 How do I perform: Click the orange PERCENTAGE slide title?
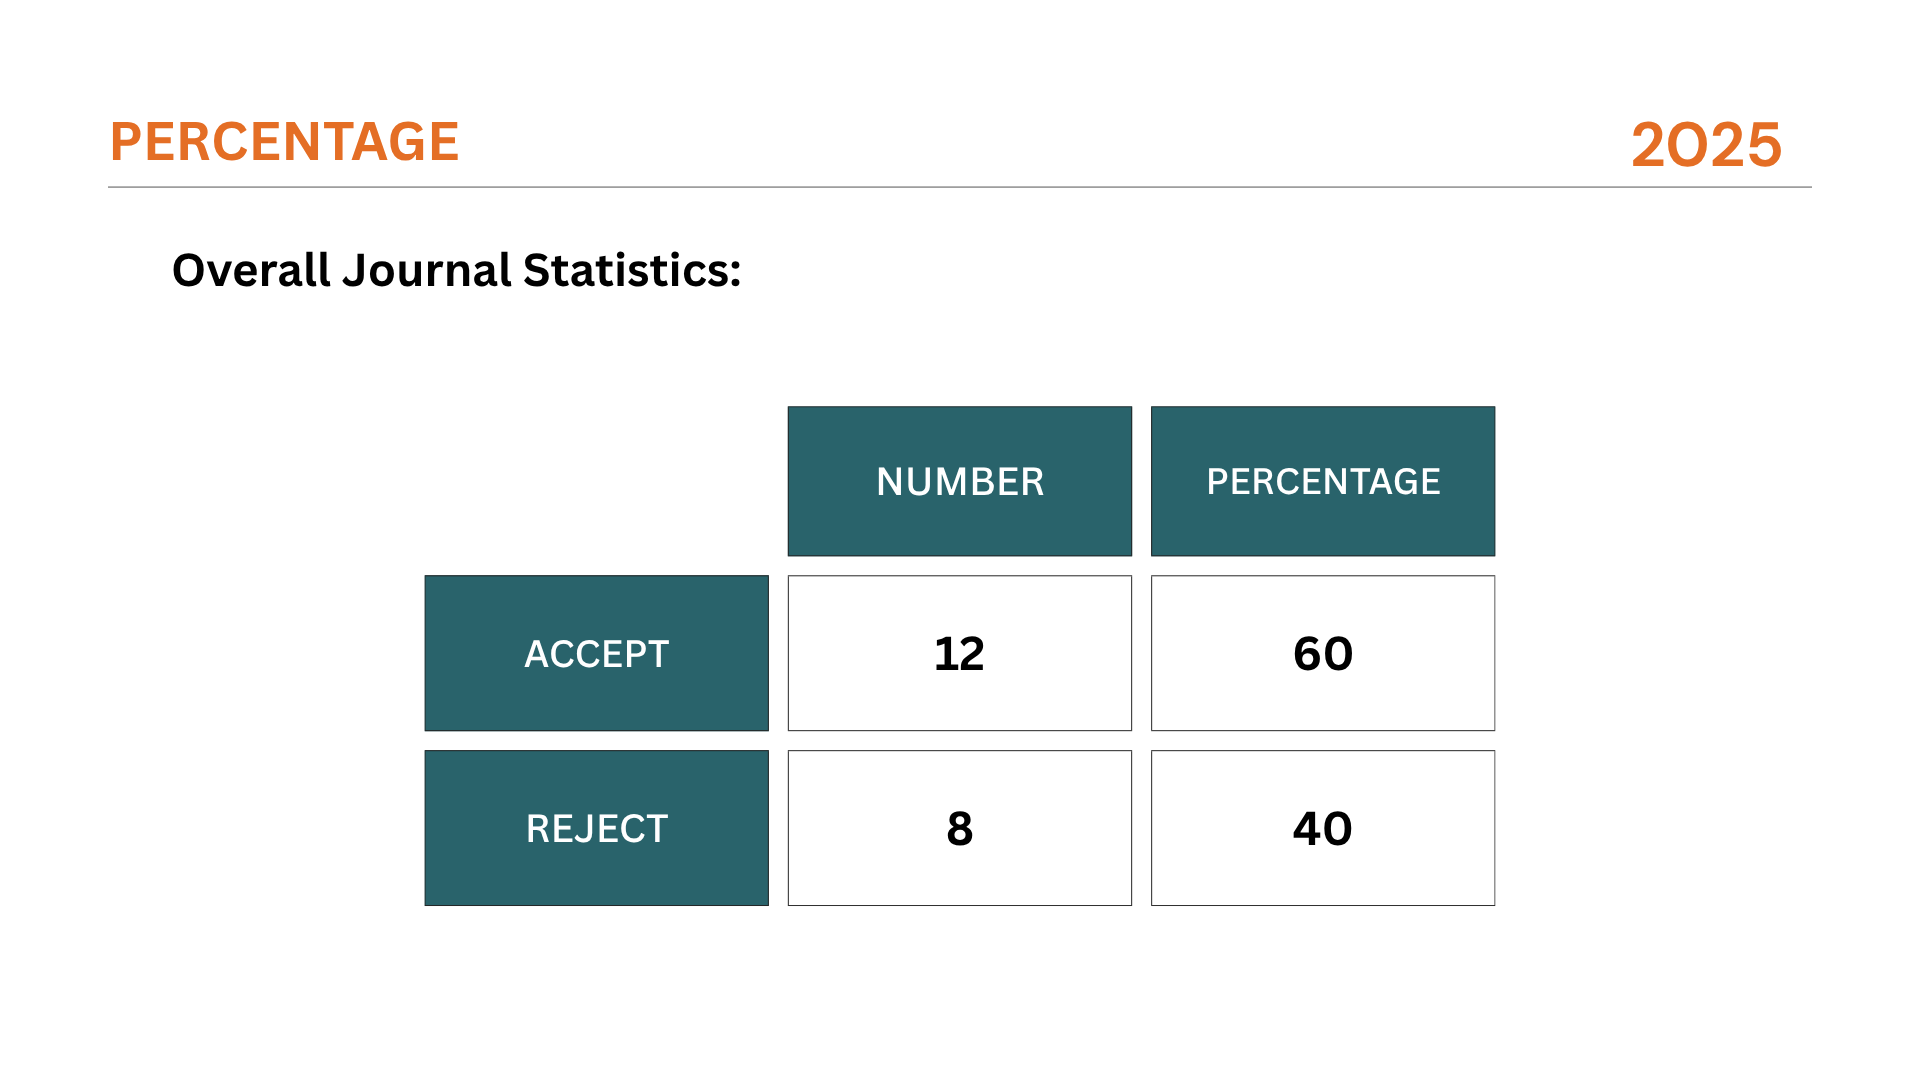pyautogui.click(x=284, y=142)
